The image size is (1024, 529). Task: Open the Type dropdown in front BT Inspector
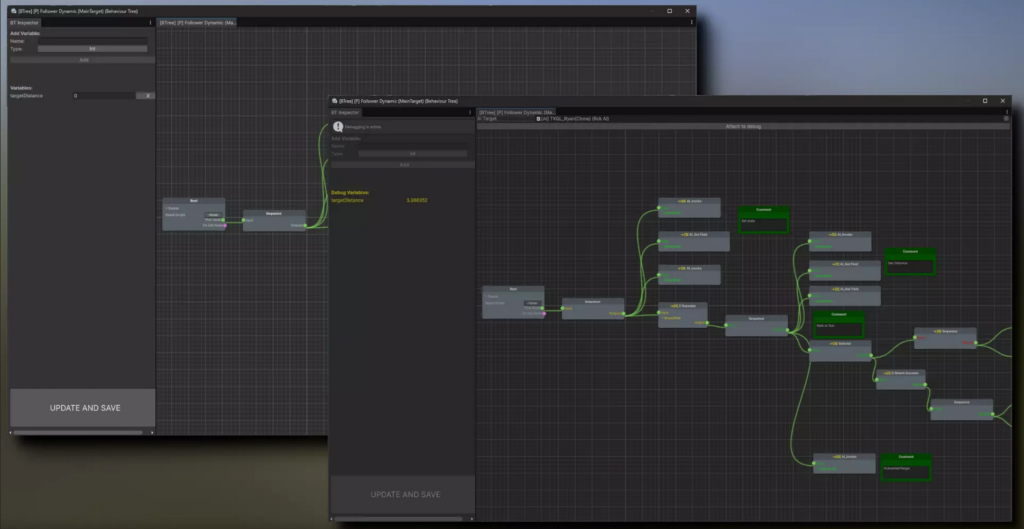click(412, 154)
